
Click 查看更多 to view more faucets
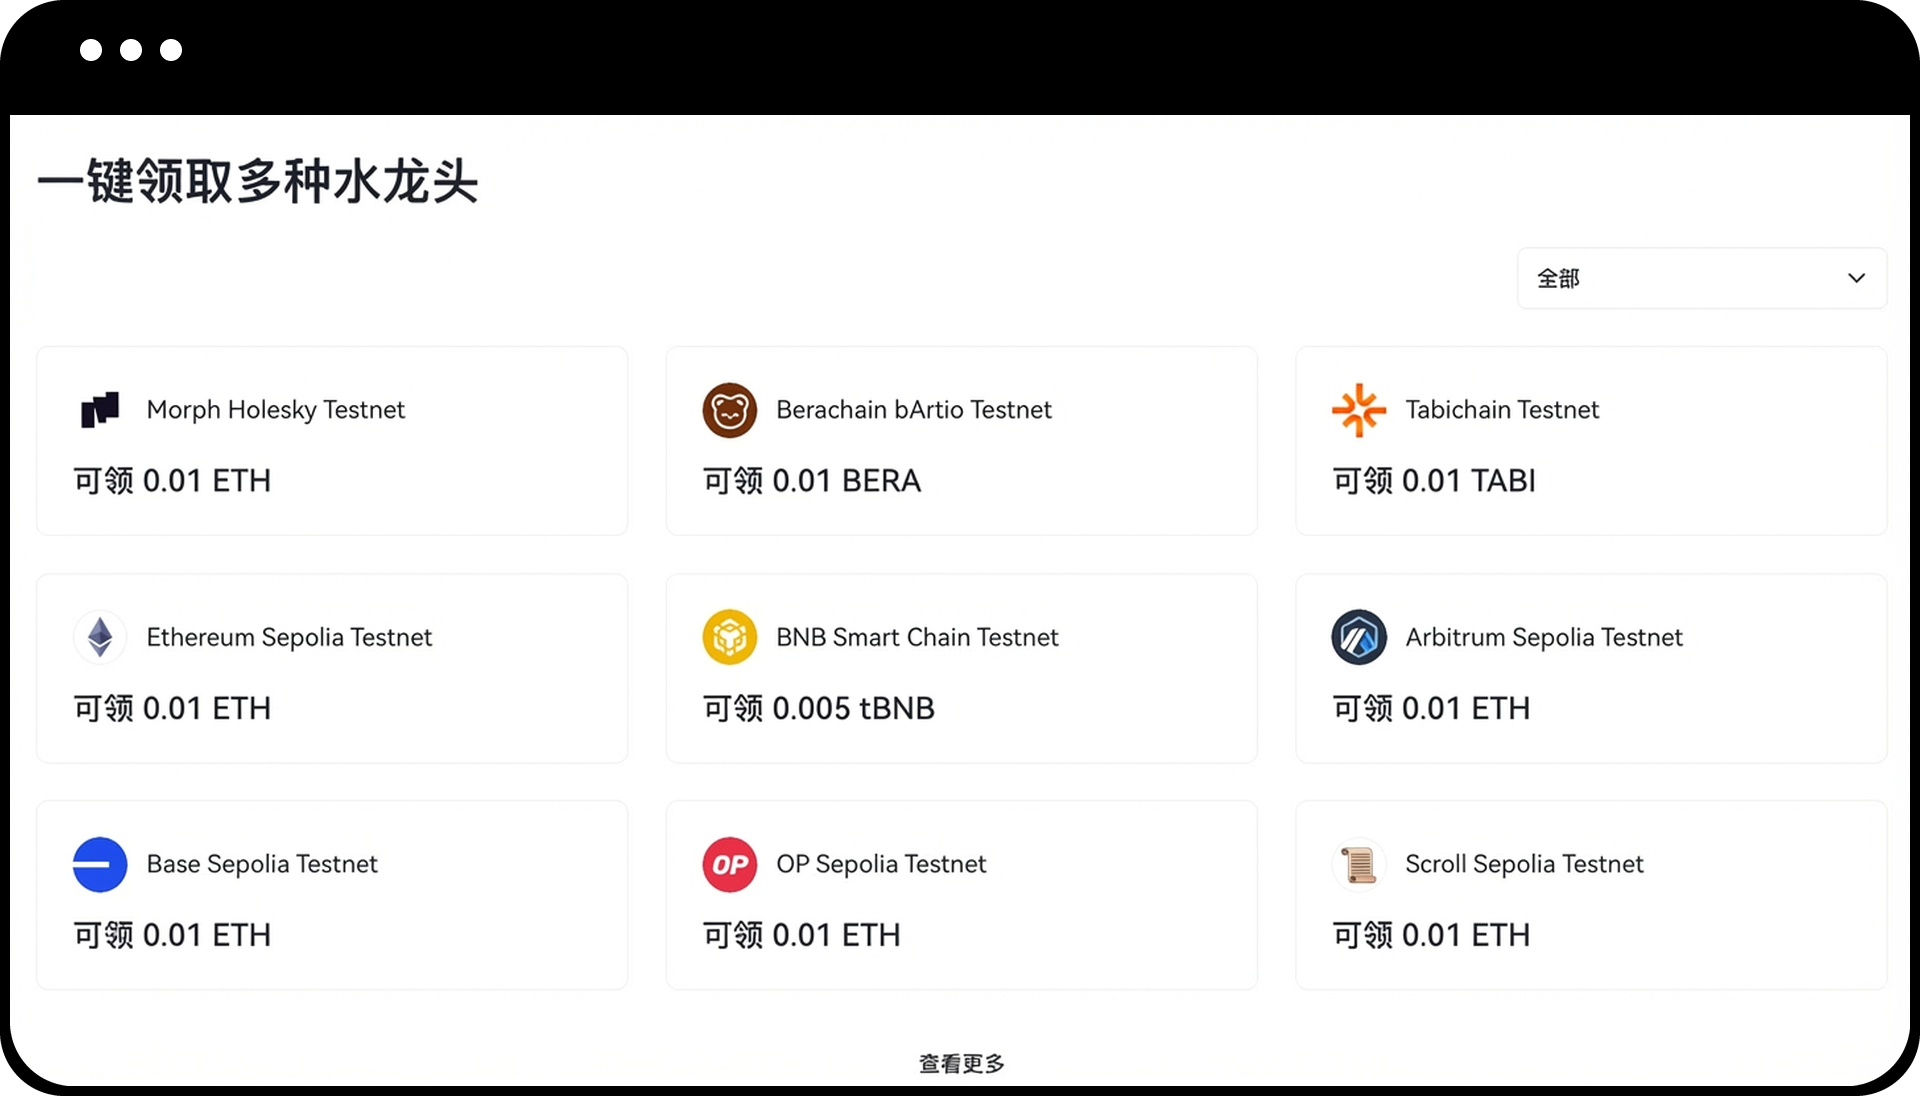click(961, 1063)
